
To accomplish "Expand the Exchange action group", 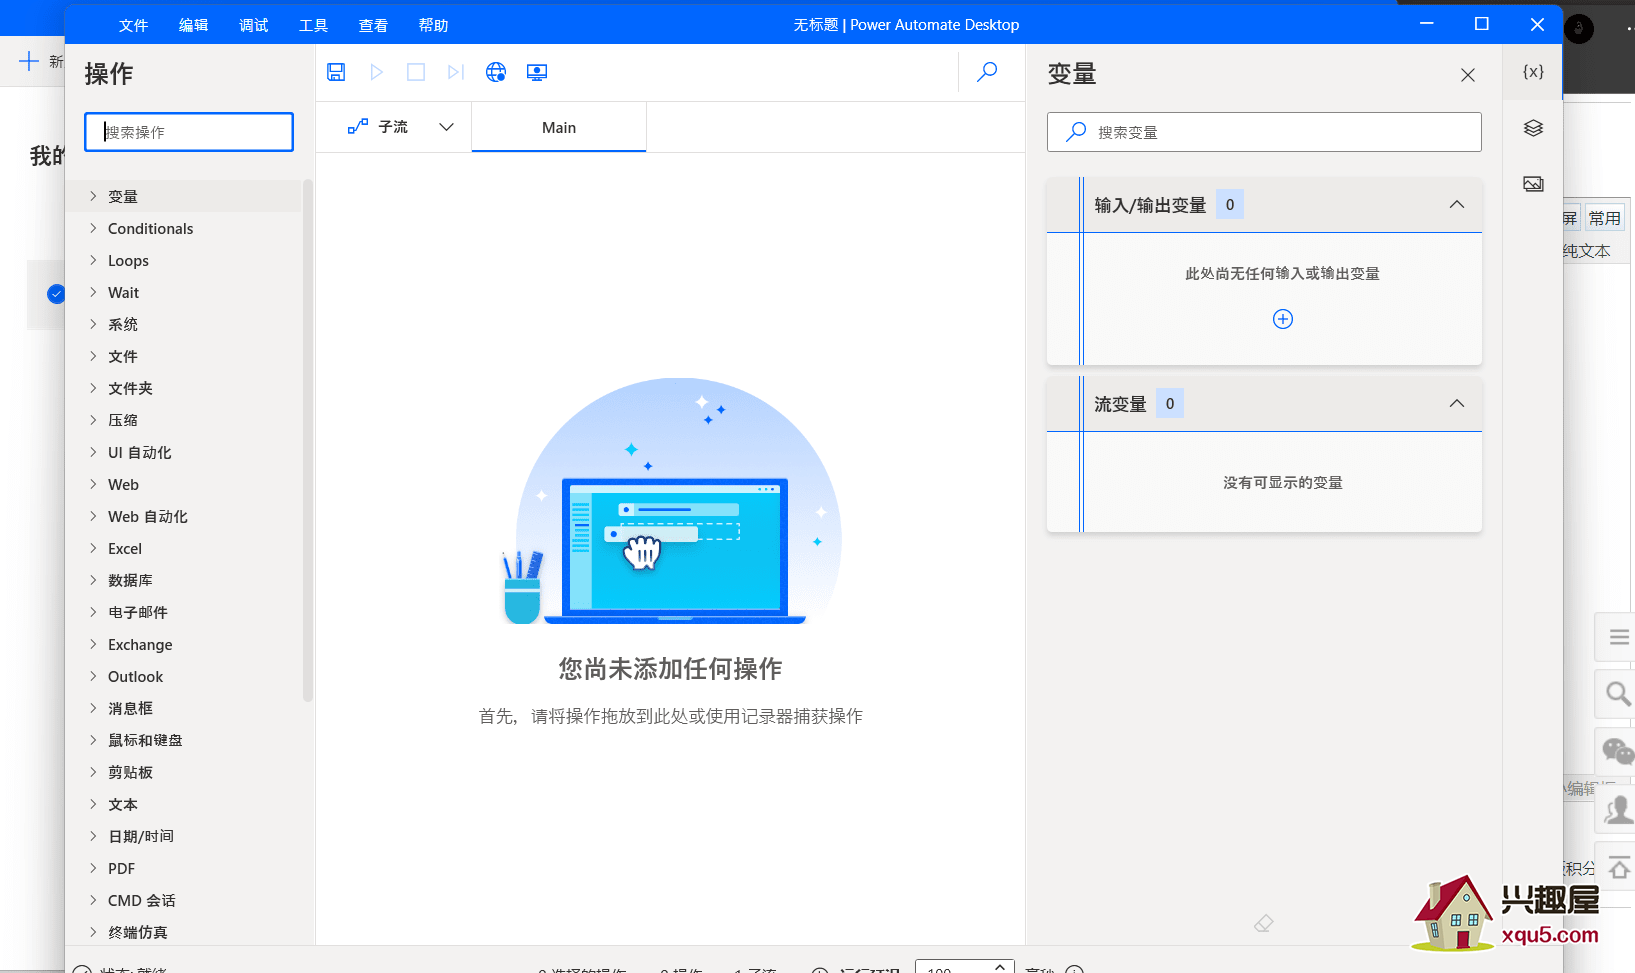I will (93, 644).
